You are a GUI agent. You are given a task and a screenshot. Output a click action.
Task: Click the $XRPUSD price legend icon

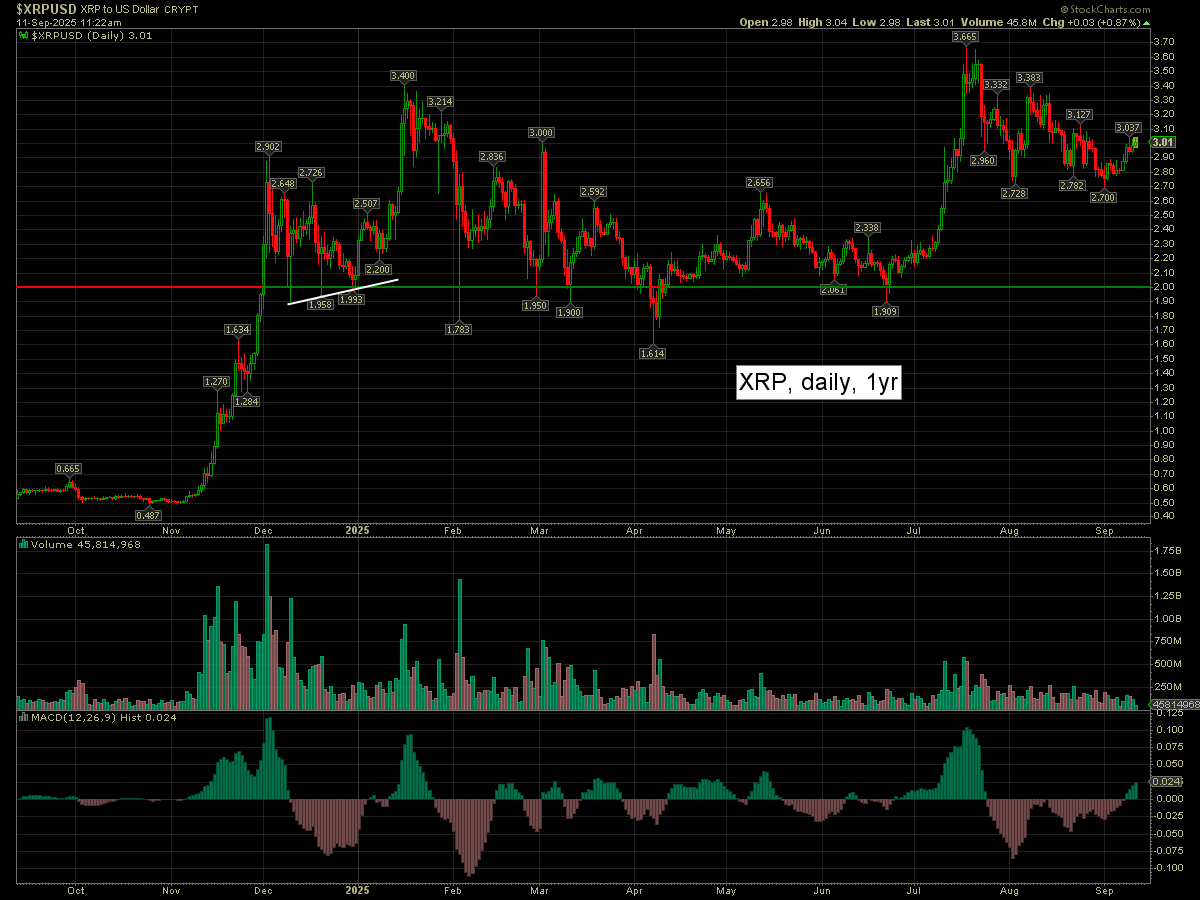coord(25,35)
